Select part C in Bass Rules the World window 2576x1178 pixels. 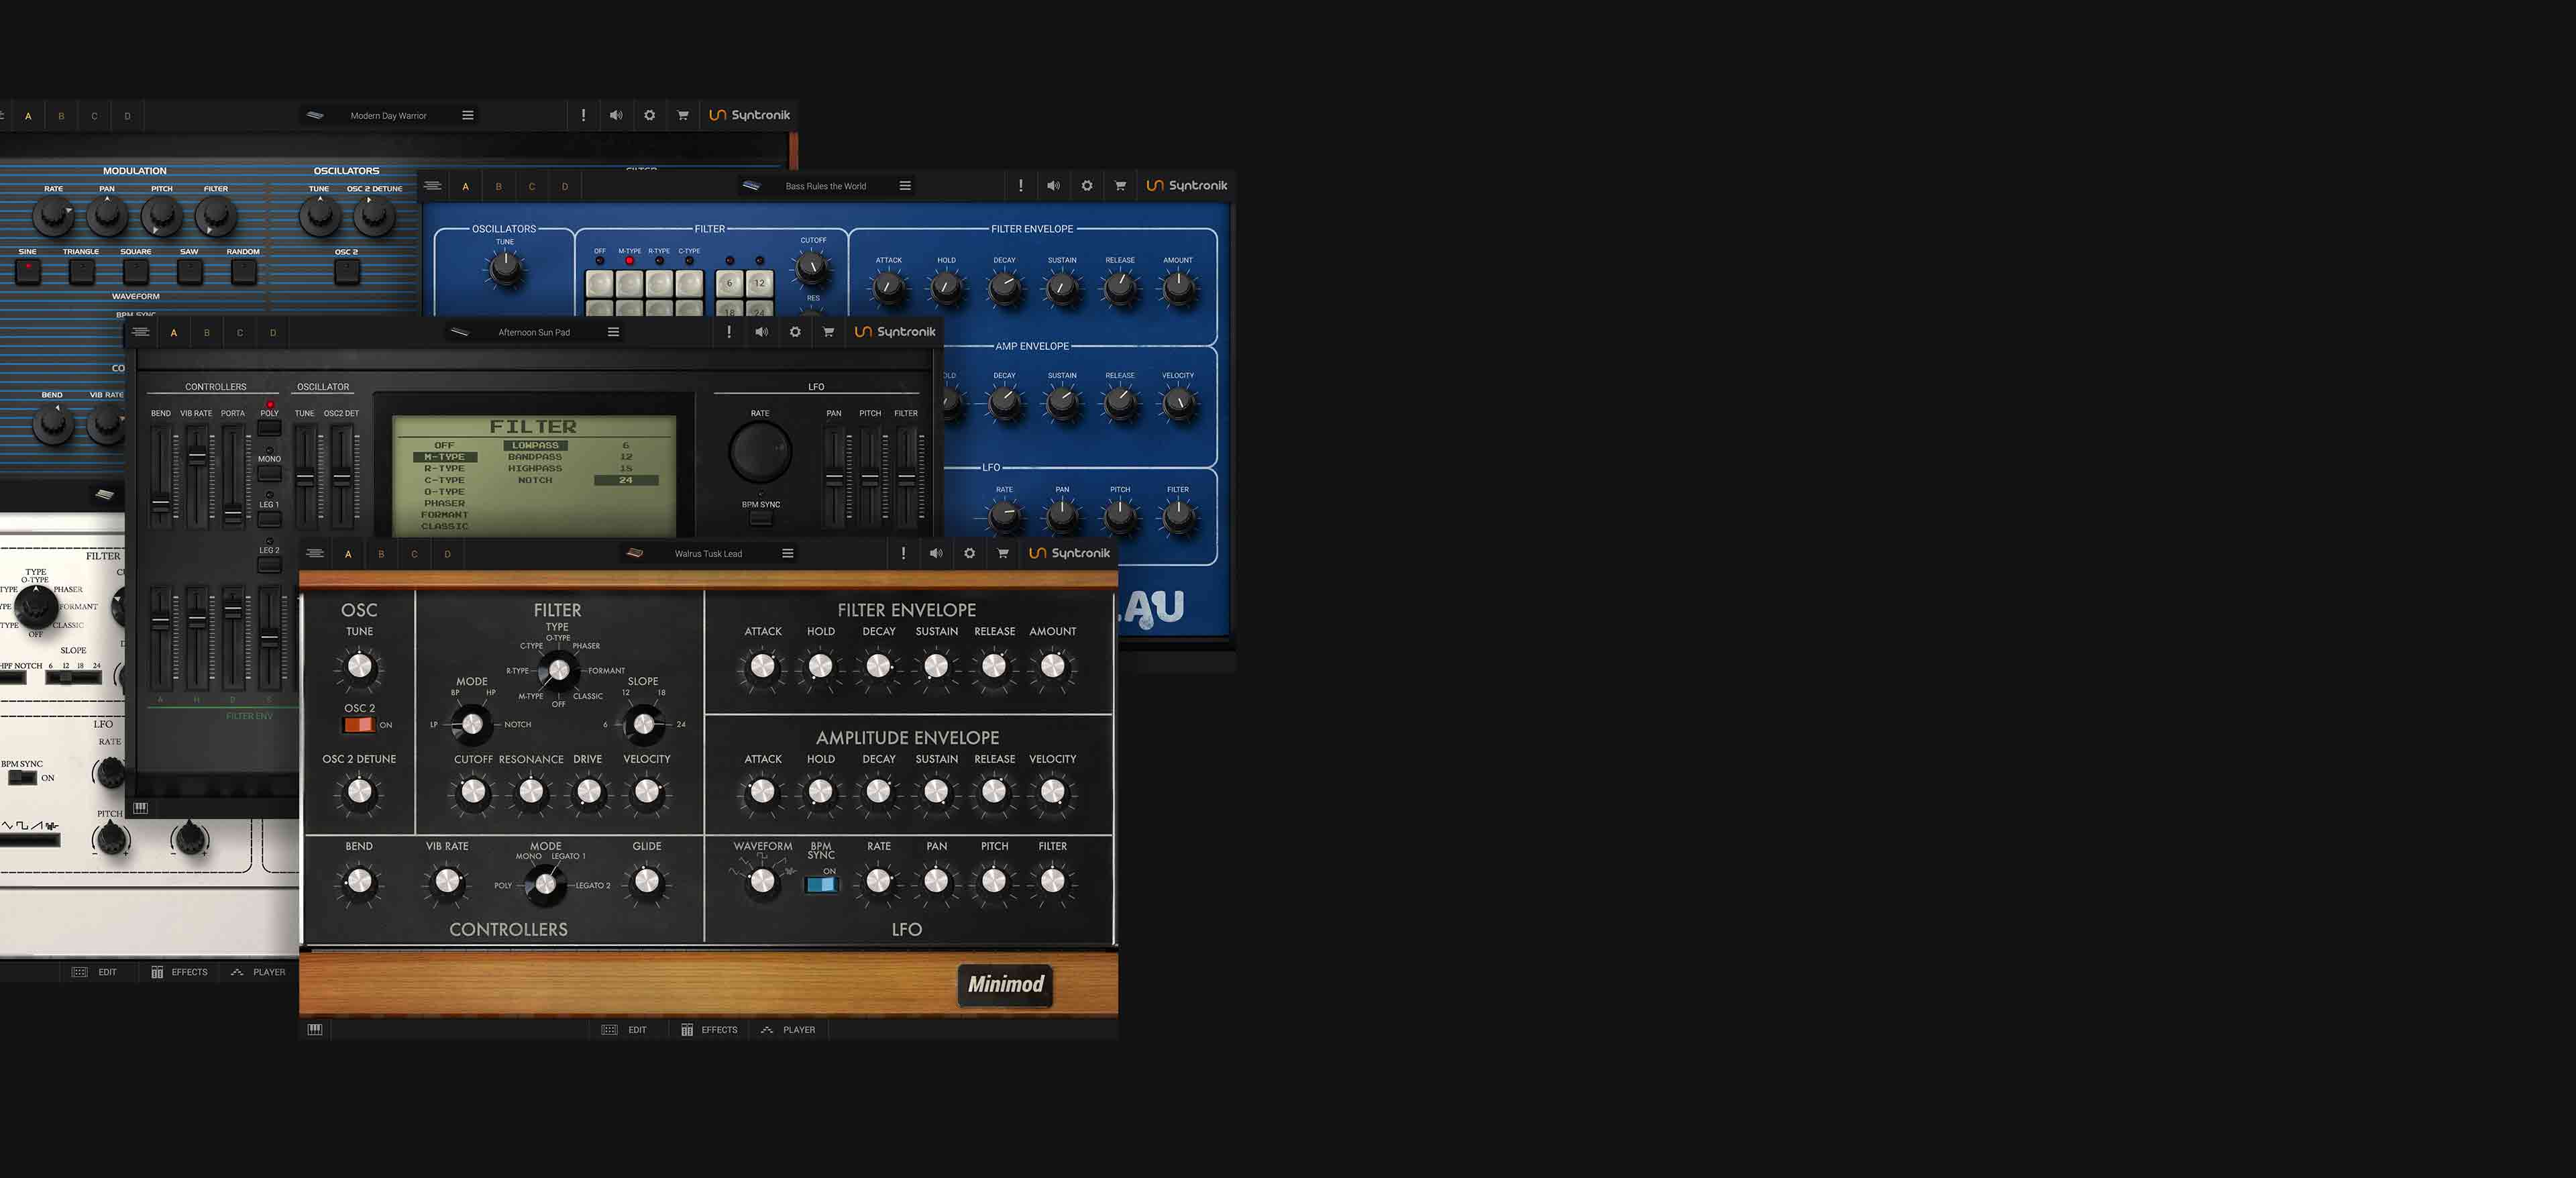(x=531, y=187)
